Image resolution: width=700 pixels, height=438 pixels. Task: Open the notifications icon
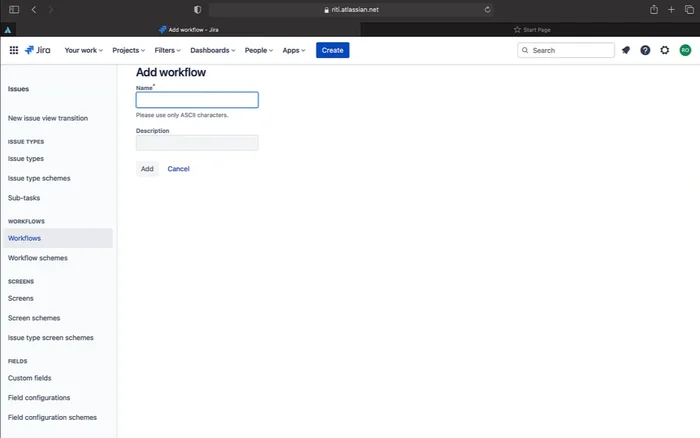coord(626,50)
